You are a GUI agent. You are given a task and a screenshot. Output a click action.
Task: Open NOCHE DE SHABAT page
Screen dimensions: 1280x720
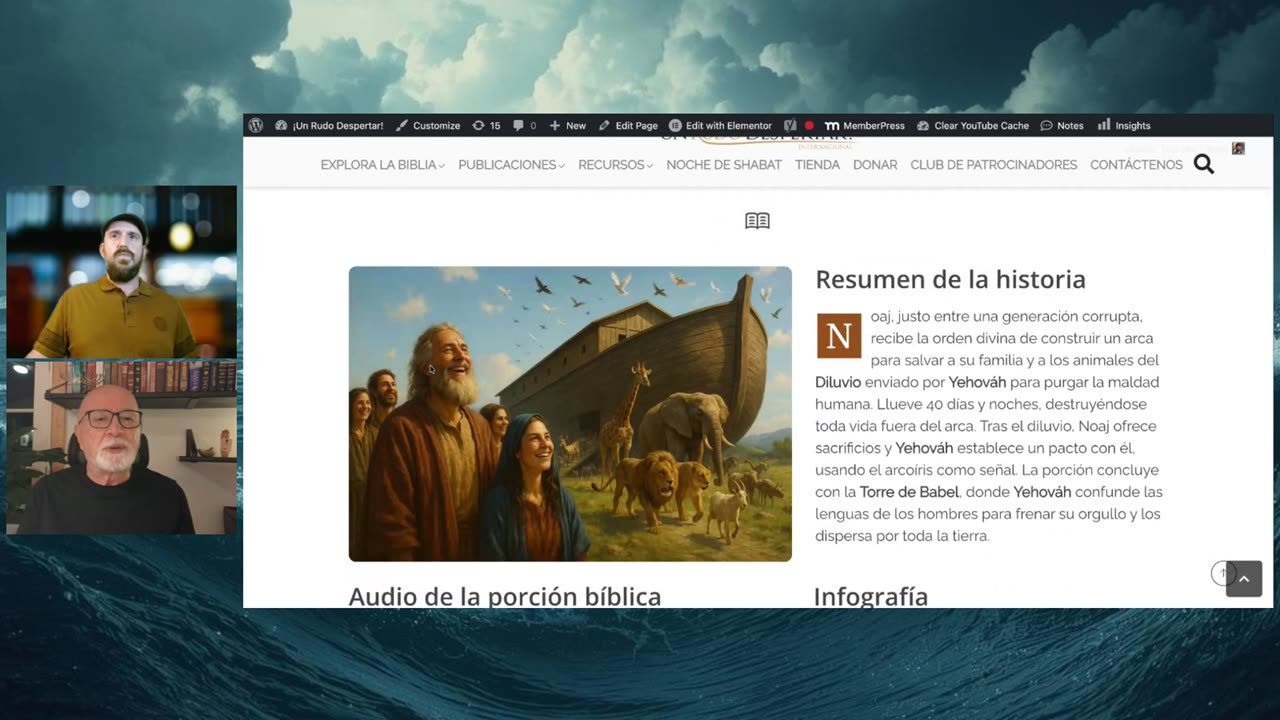click(724, 165)
